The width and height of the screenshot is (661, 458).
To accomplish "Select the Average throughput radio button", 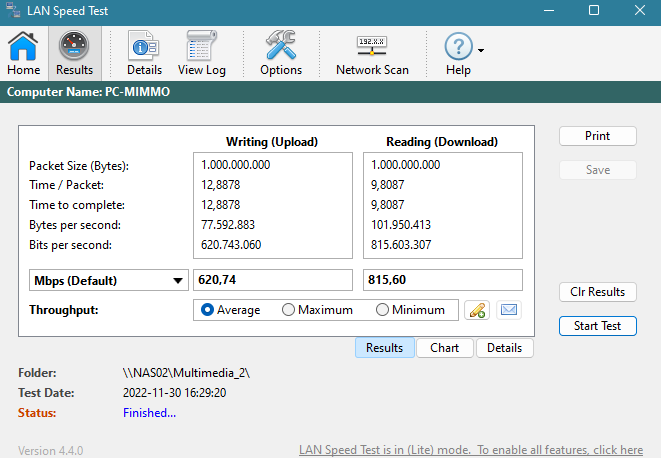I will pyautogui.click(x=207, y=310).
